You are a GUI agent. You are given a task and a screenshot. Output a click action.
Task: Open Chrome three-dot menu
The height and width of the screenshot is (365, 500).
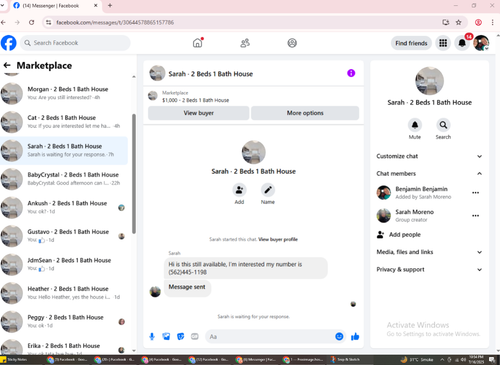[x=492, y=22]
